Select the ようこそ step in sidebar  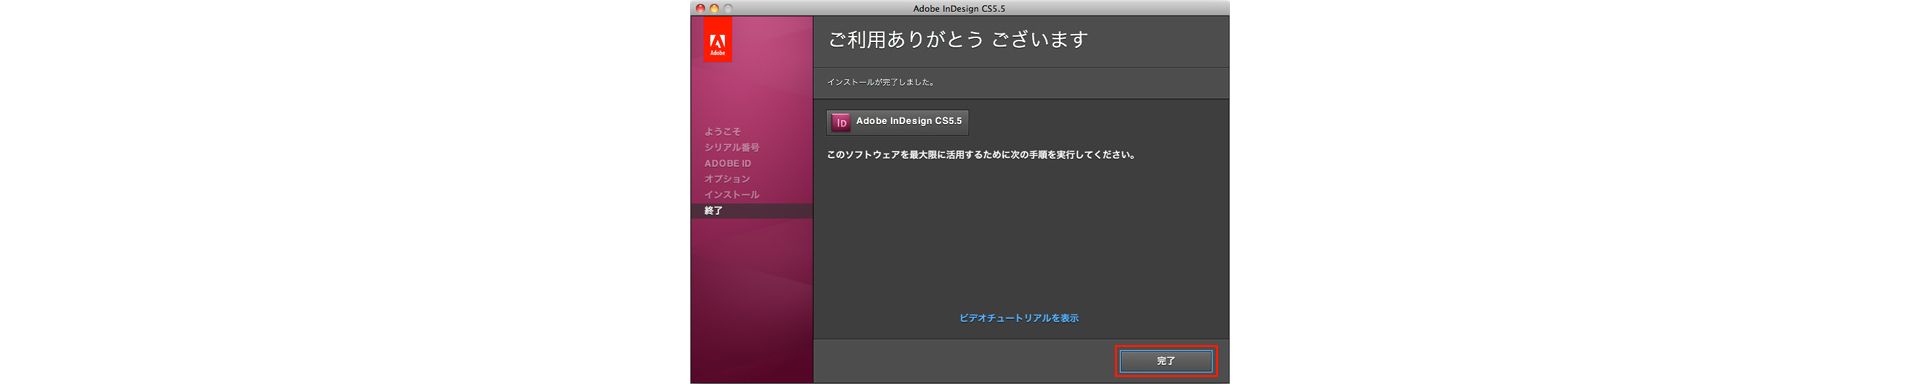coord(722,132)
